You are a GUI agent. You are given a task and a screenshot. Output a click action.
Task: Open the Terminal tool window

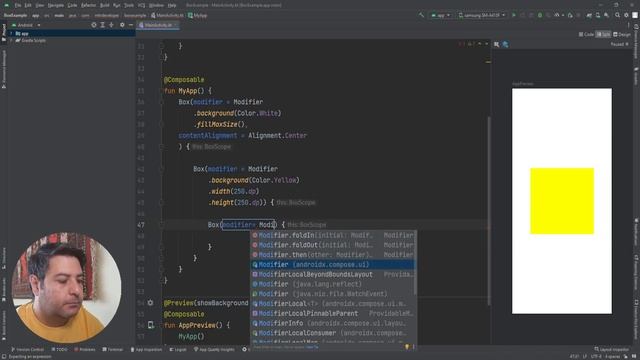(x=112, y=349)
